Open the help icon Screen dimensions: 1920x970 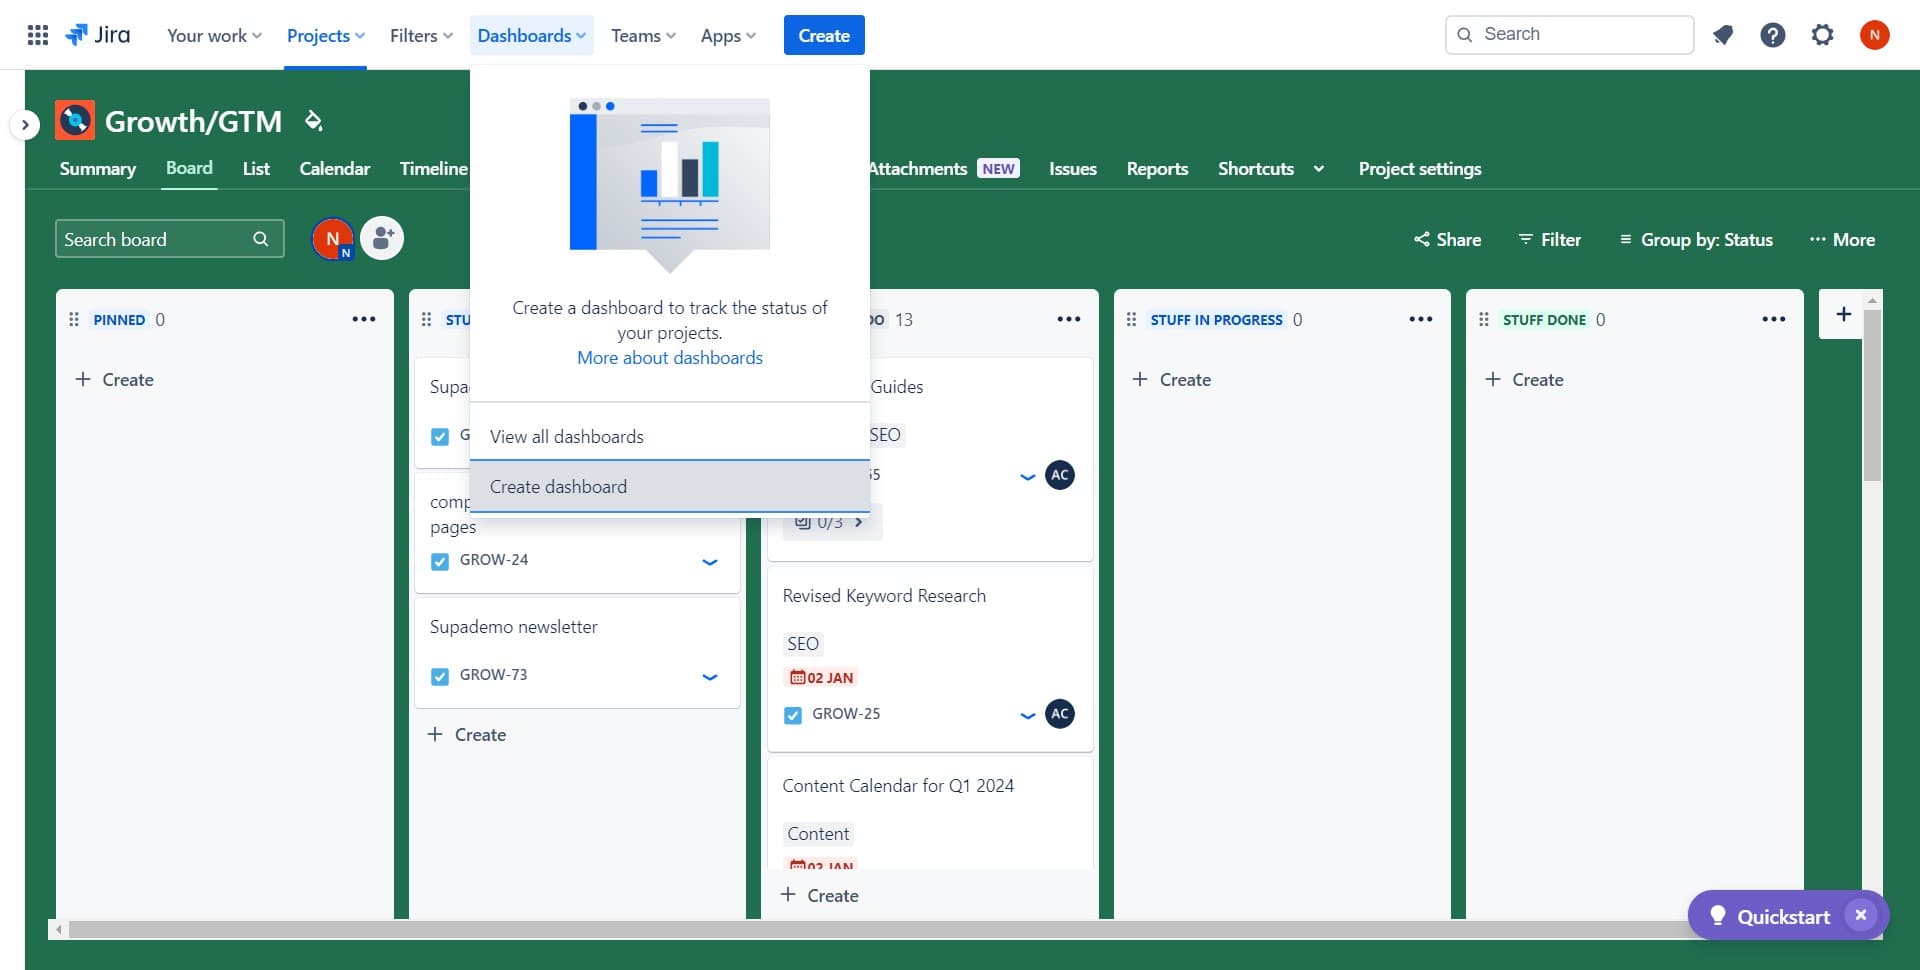point(1773,34)
